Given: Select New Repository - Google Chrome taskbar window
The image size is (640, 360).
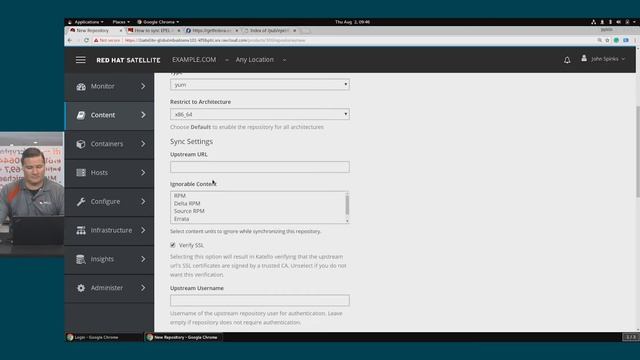Looking at the screenshot, I should coord(183,337).
